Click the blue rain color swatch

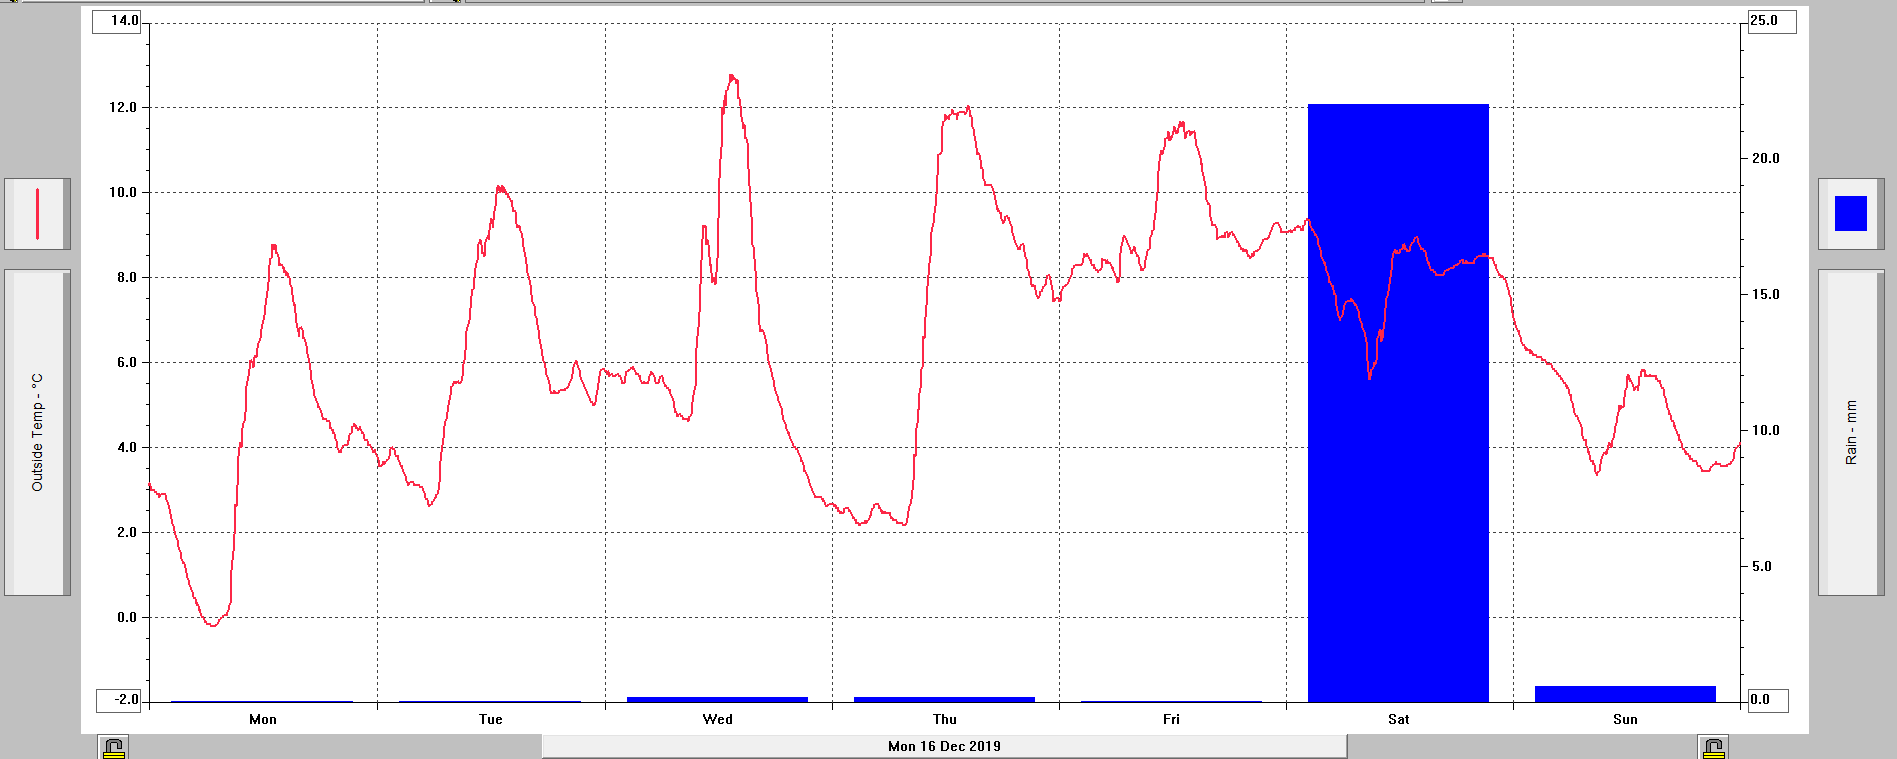(1850, 214)
